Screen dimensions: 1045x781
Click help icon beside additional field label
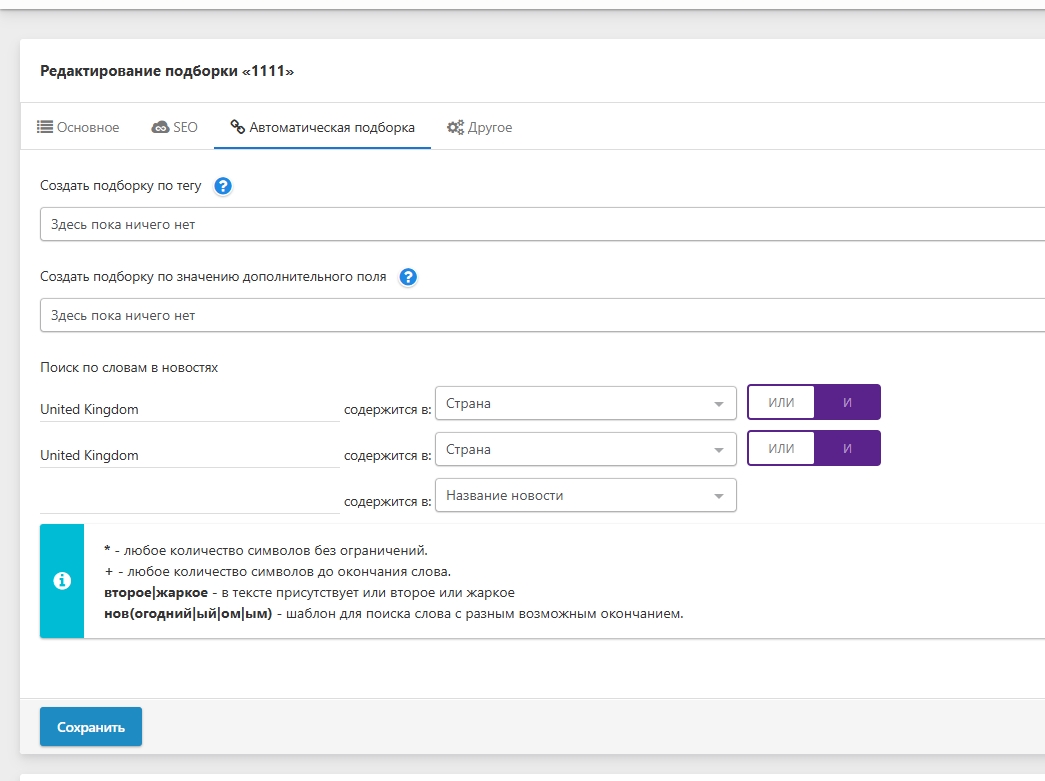[408, 277]
